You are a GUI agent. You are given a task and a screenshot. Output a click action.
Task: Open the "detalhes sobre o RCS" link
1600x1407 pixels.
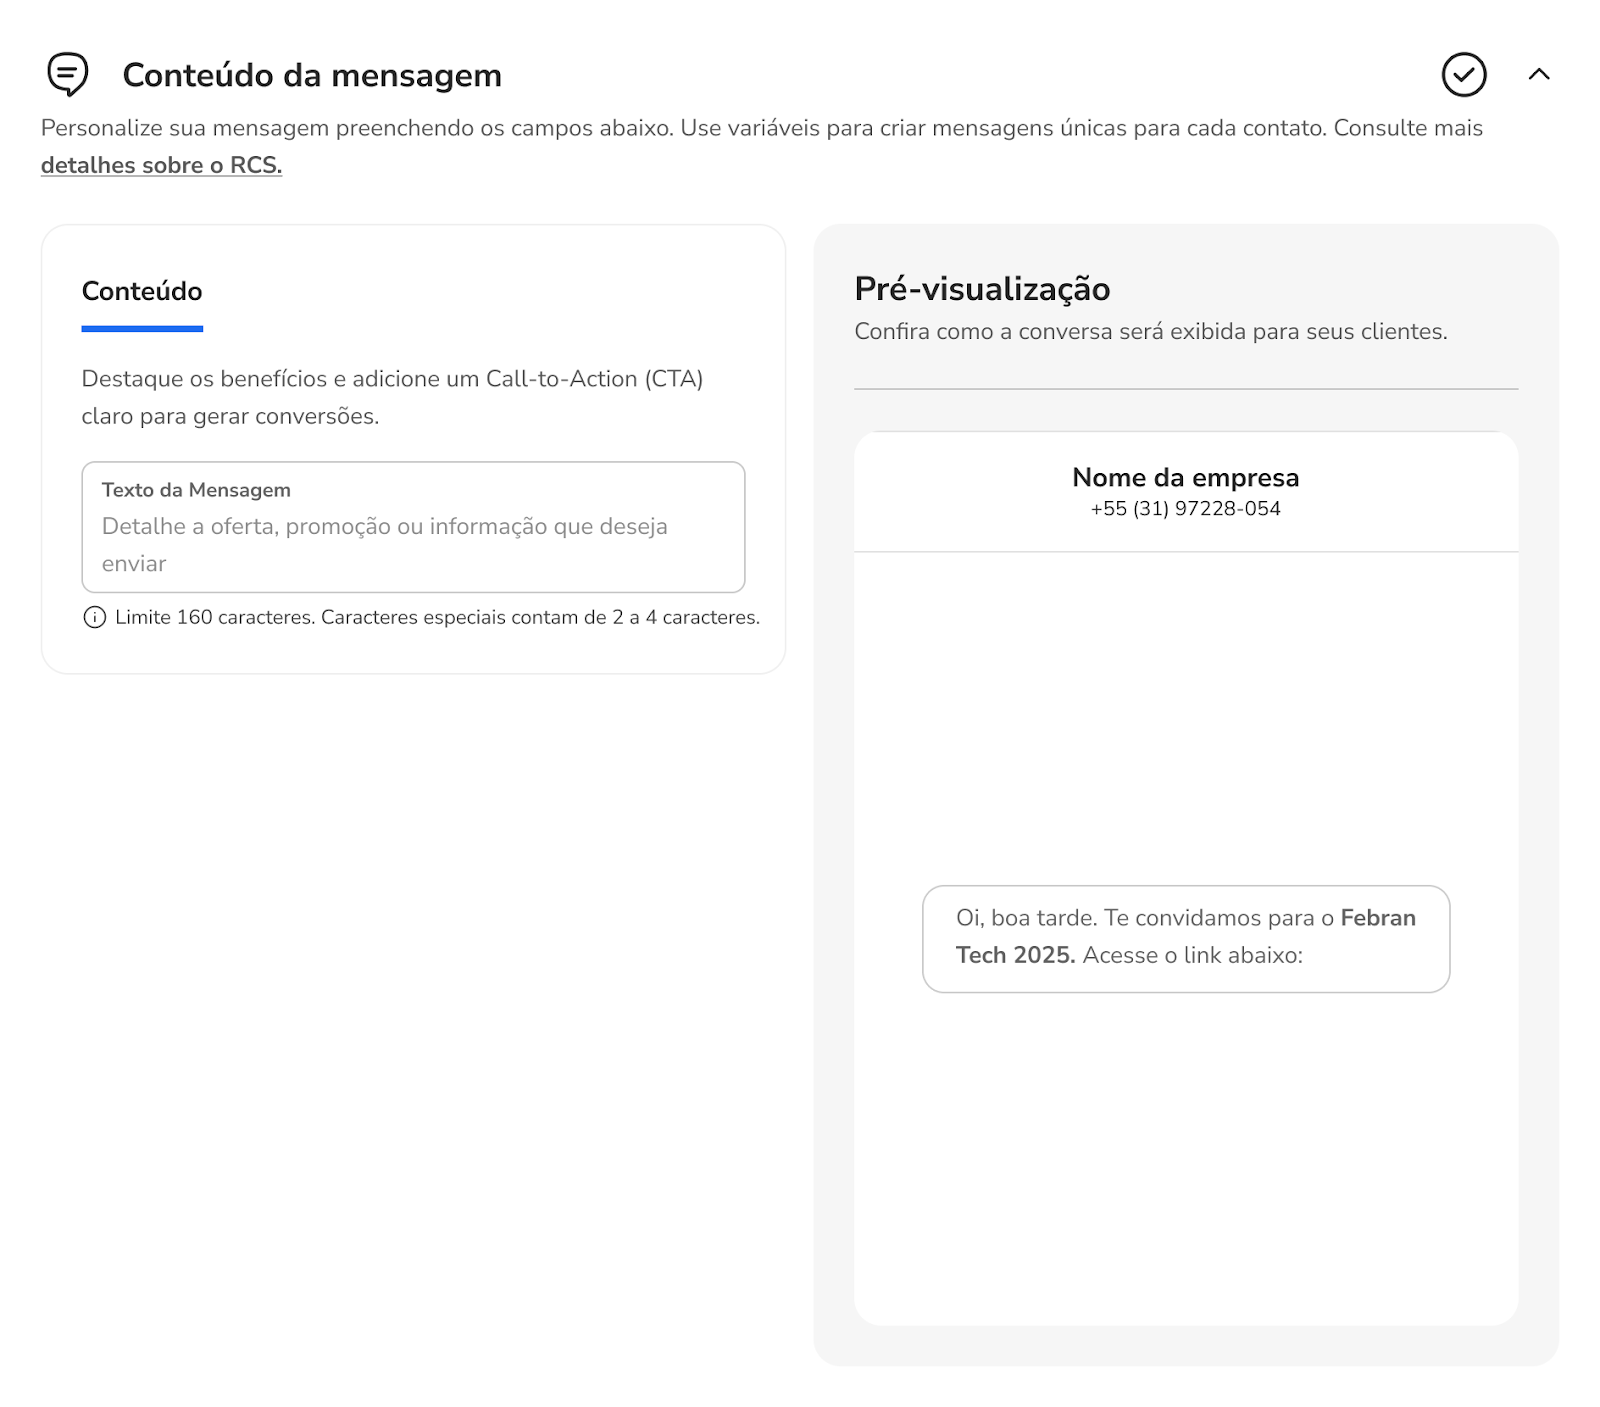click(161, 166)
